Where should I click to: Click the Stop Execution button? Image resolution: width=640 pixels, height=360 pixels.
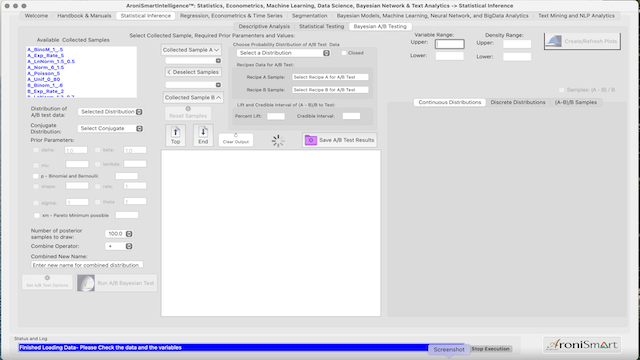tap(490, 349)
